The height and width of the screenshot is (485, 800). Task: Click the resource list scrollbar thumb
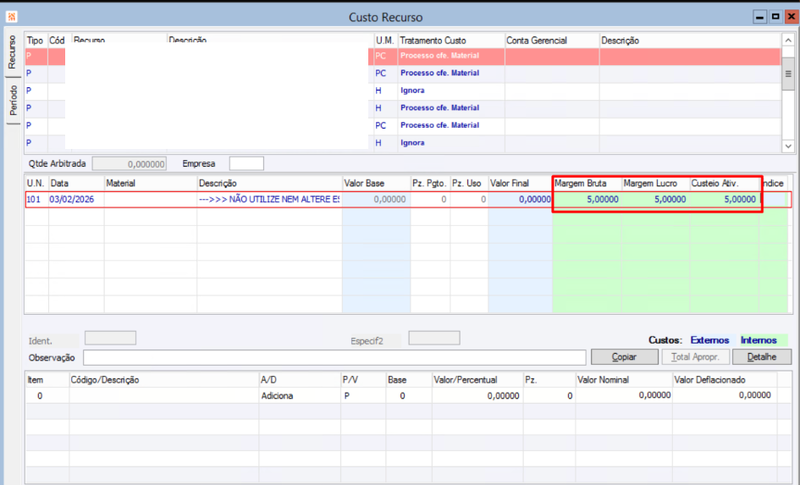point(788,74)
